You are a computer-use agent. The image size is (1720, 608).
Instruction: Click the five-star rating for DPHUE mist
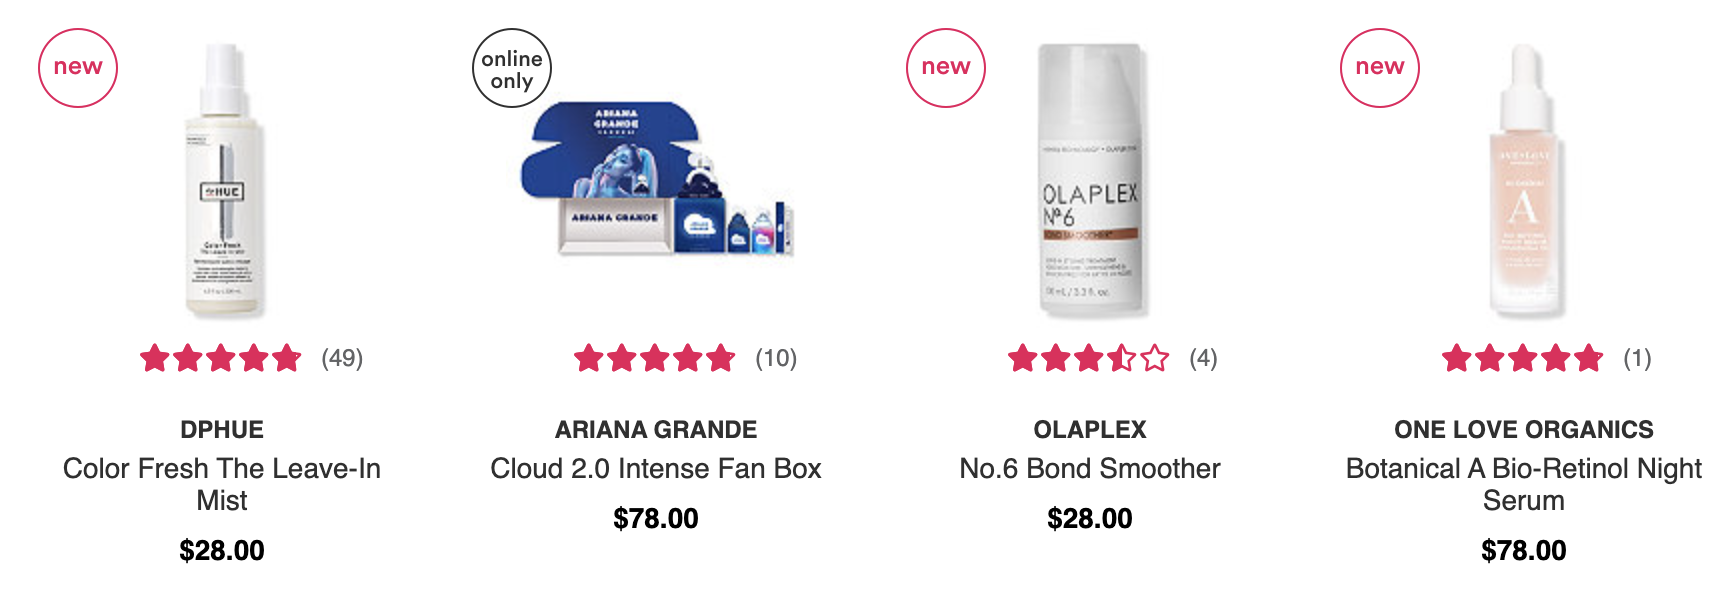click(x=221, y=358)
